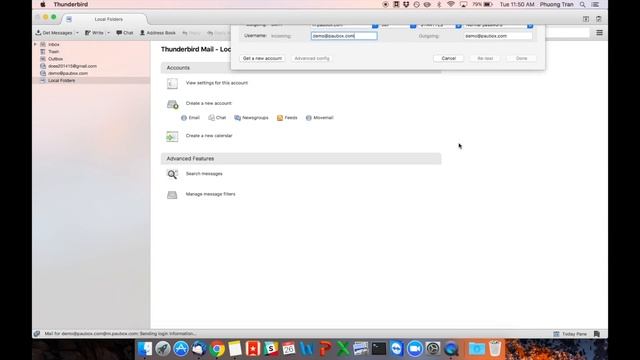Click 'Manage message filters' link
The width and height of the screenshot is (640, 360).
pyautogui.click(x=211, y=194)
